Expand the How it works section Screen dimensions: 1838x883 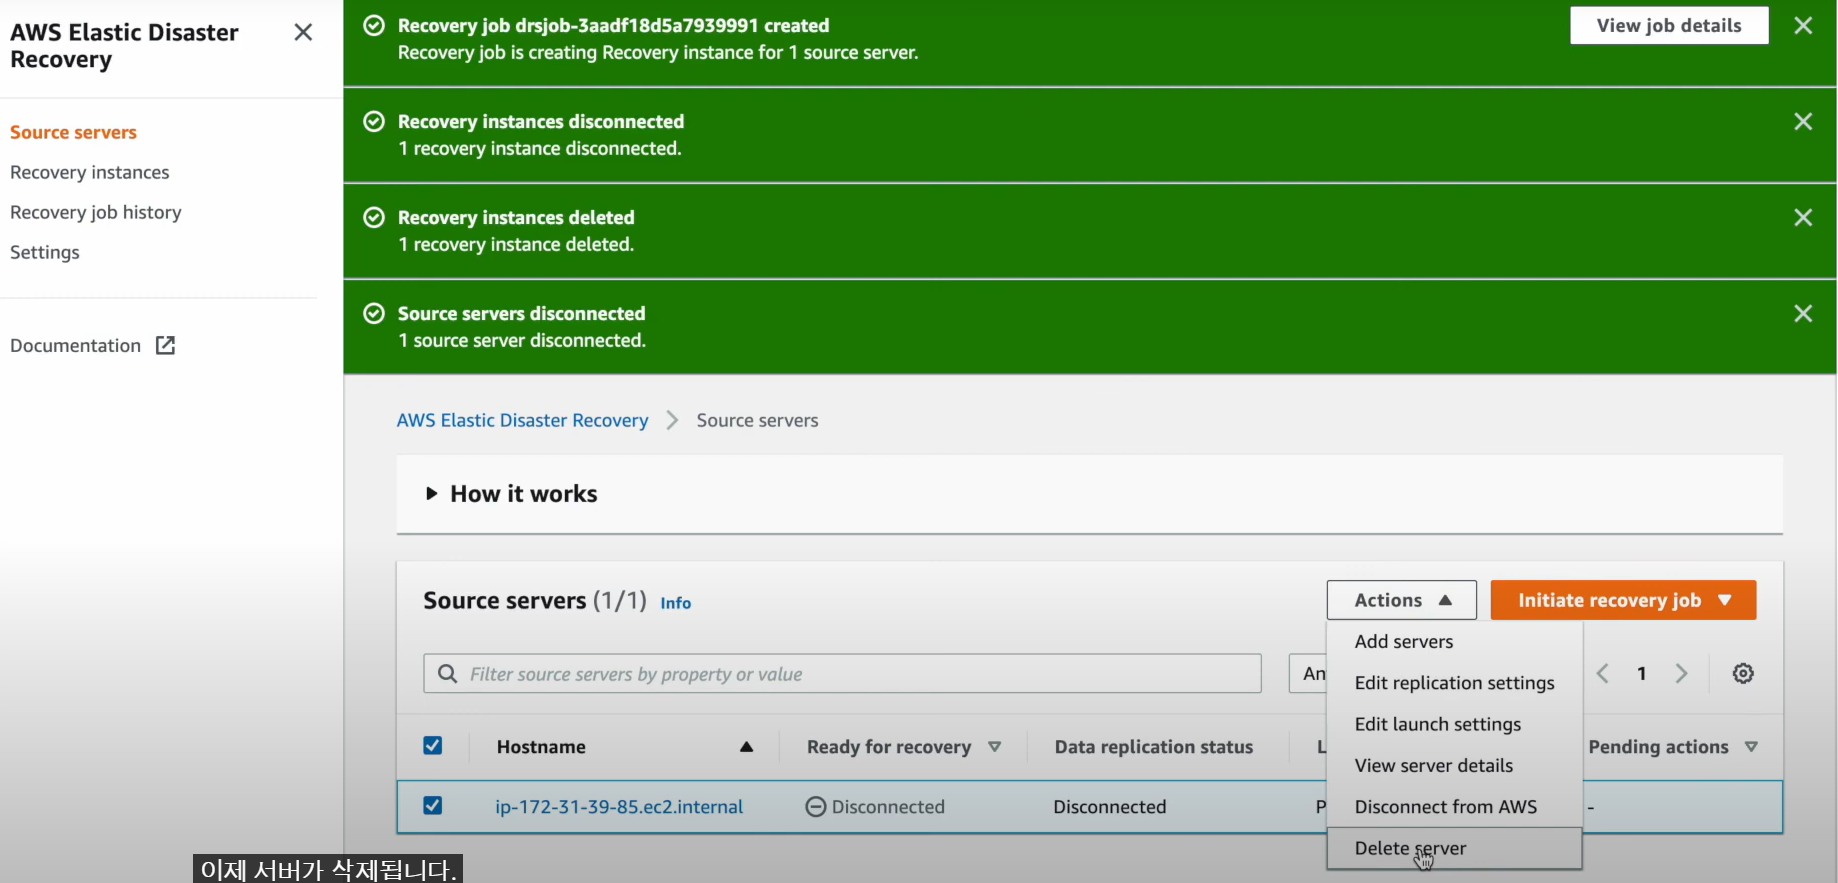[x=432, y=494]
